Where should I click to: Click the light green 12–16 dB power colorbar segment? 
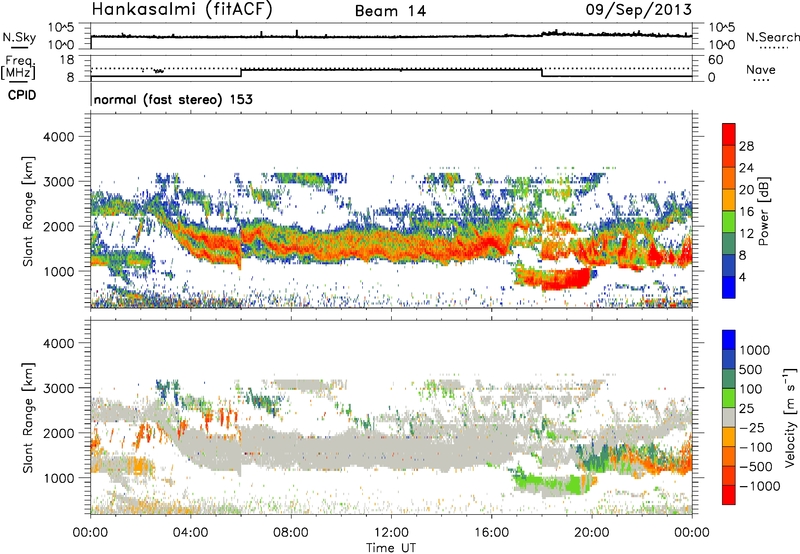pos(729,221)
